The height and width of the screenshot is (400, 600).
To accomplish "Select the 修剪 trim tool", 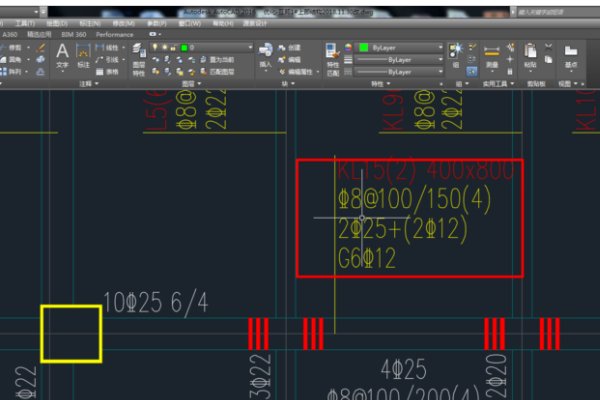I will [x=11, y=48].
